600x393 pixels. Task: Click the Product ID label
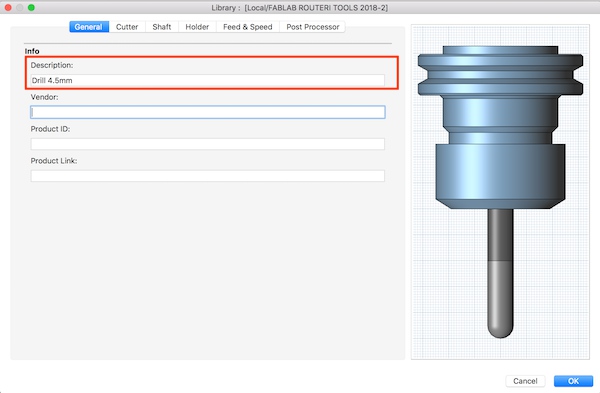(x=50, y=129)
